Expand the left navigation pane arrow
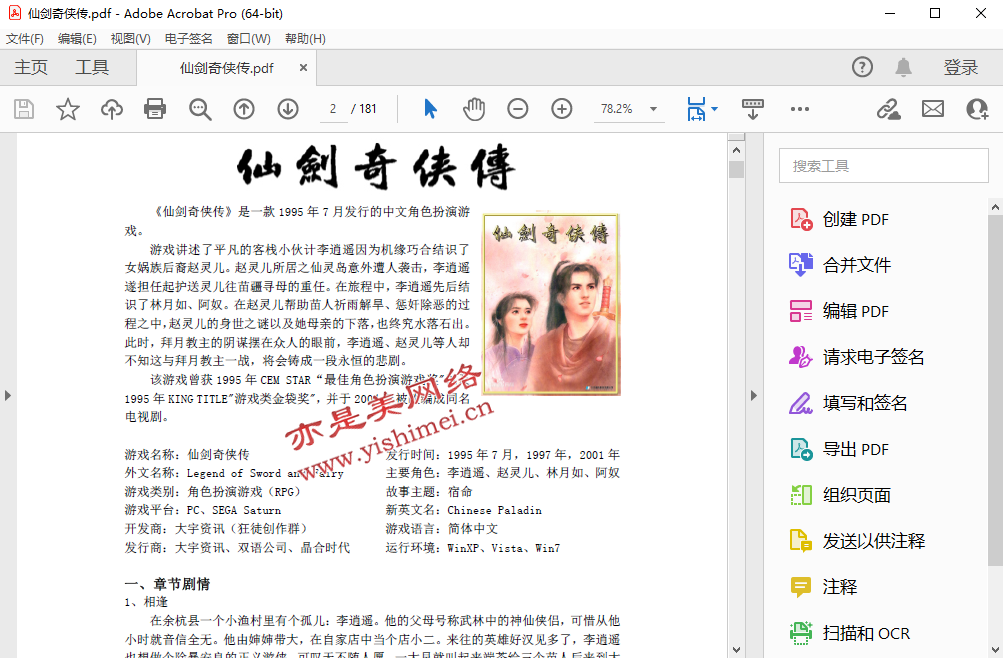This screenshot has width=1003, height=658. point(8,395)
